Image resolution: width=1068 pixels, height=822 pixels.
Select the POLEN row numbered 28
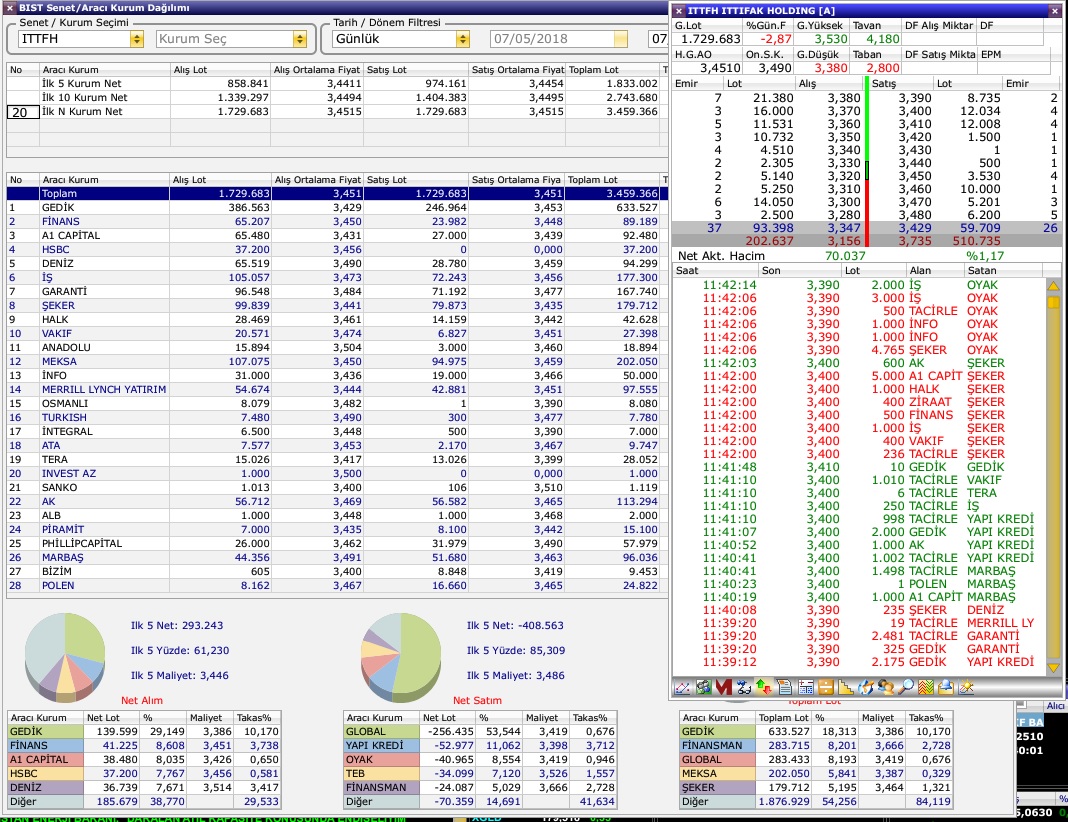click(x=337, y=586)
